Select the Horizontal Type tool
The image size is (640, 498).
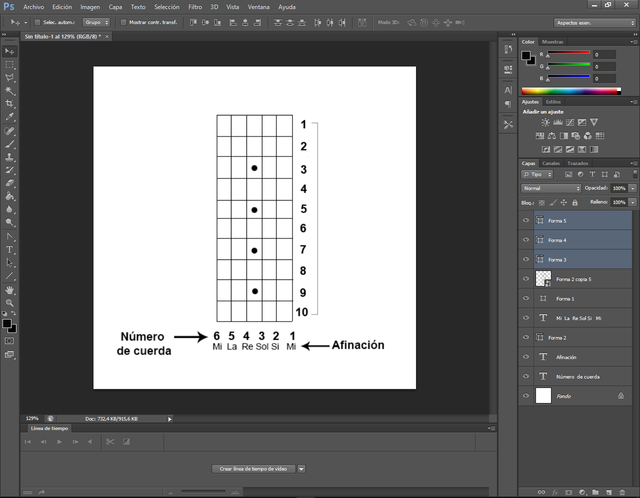[9, 249]
